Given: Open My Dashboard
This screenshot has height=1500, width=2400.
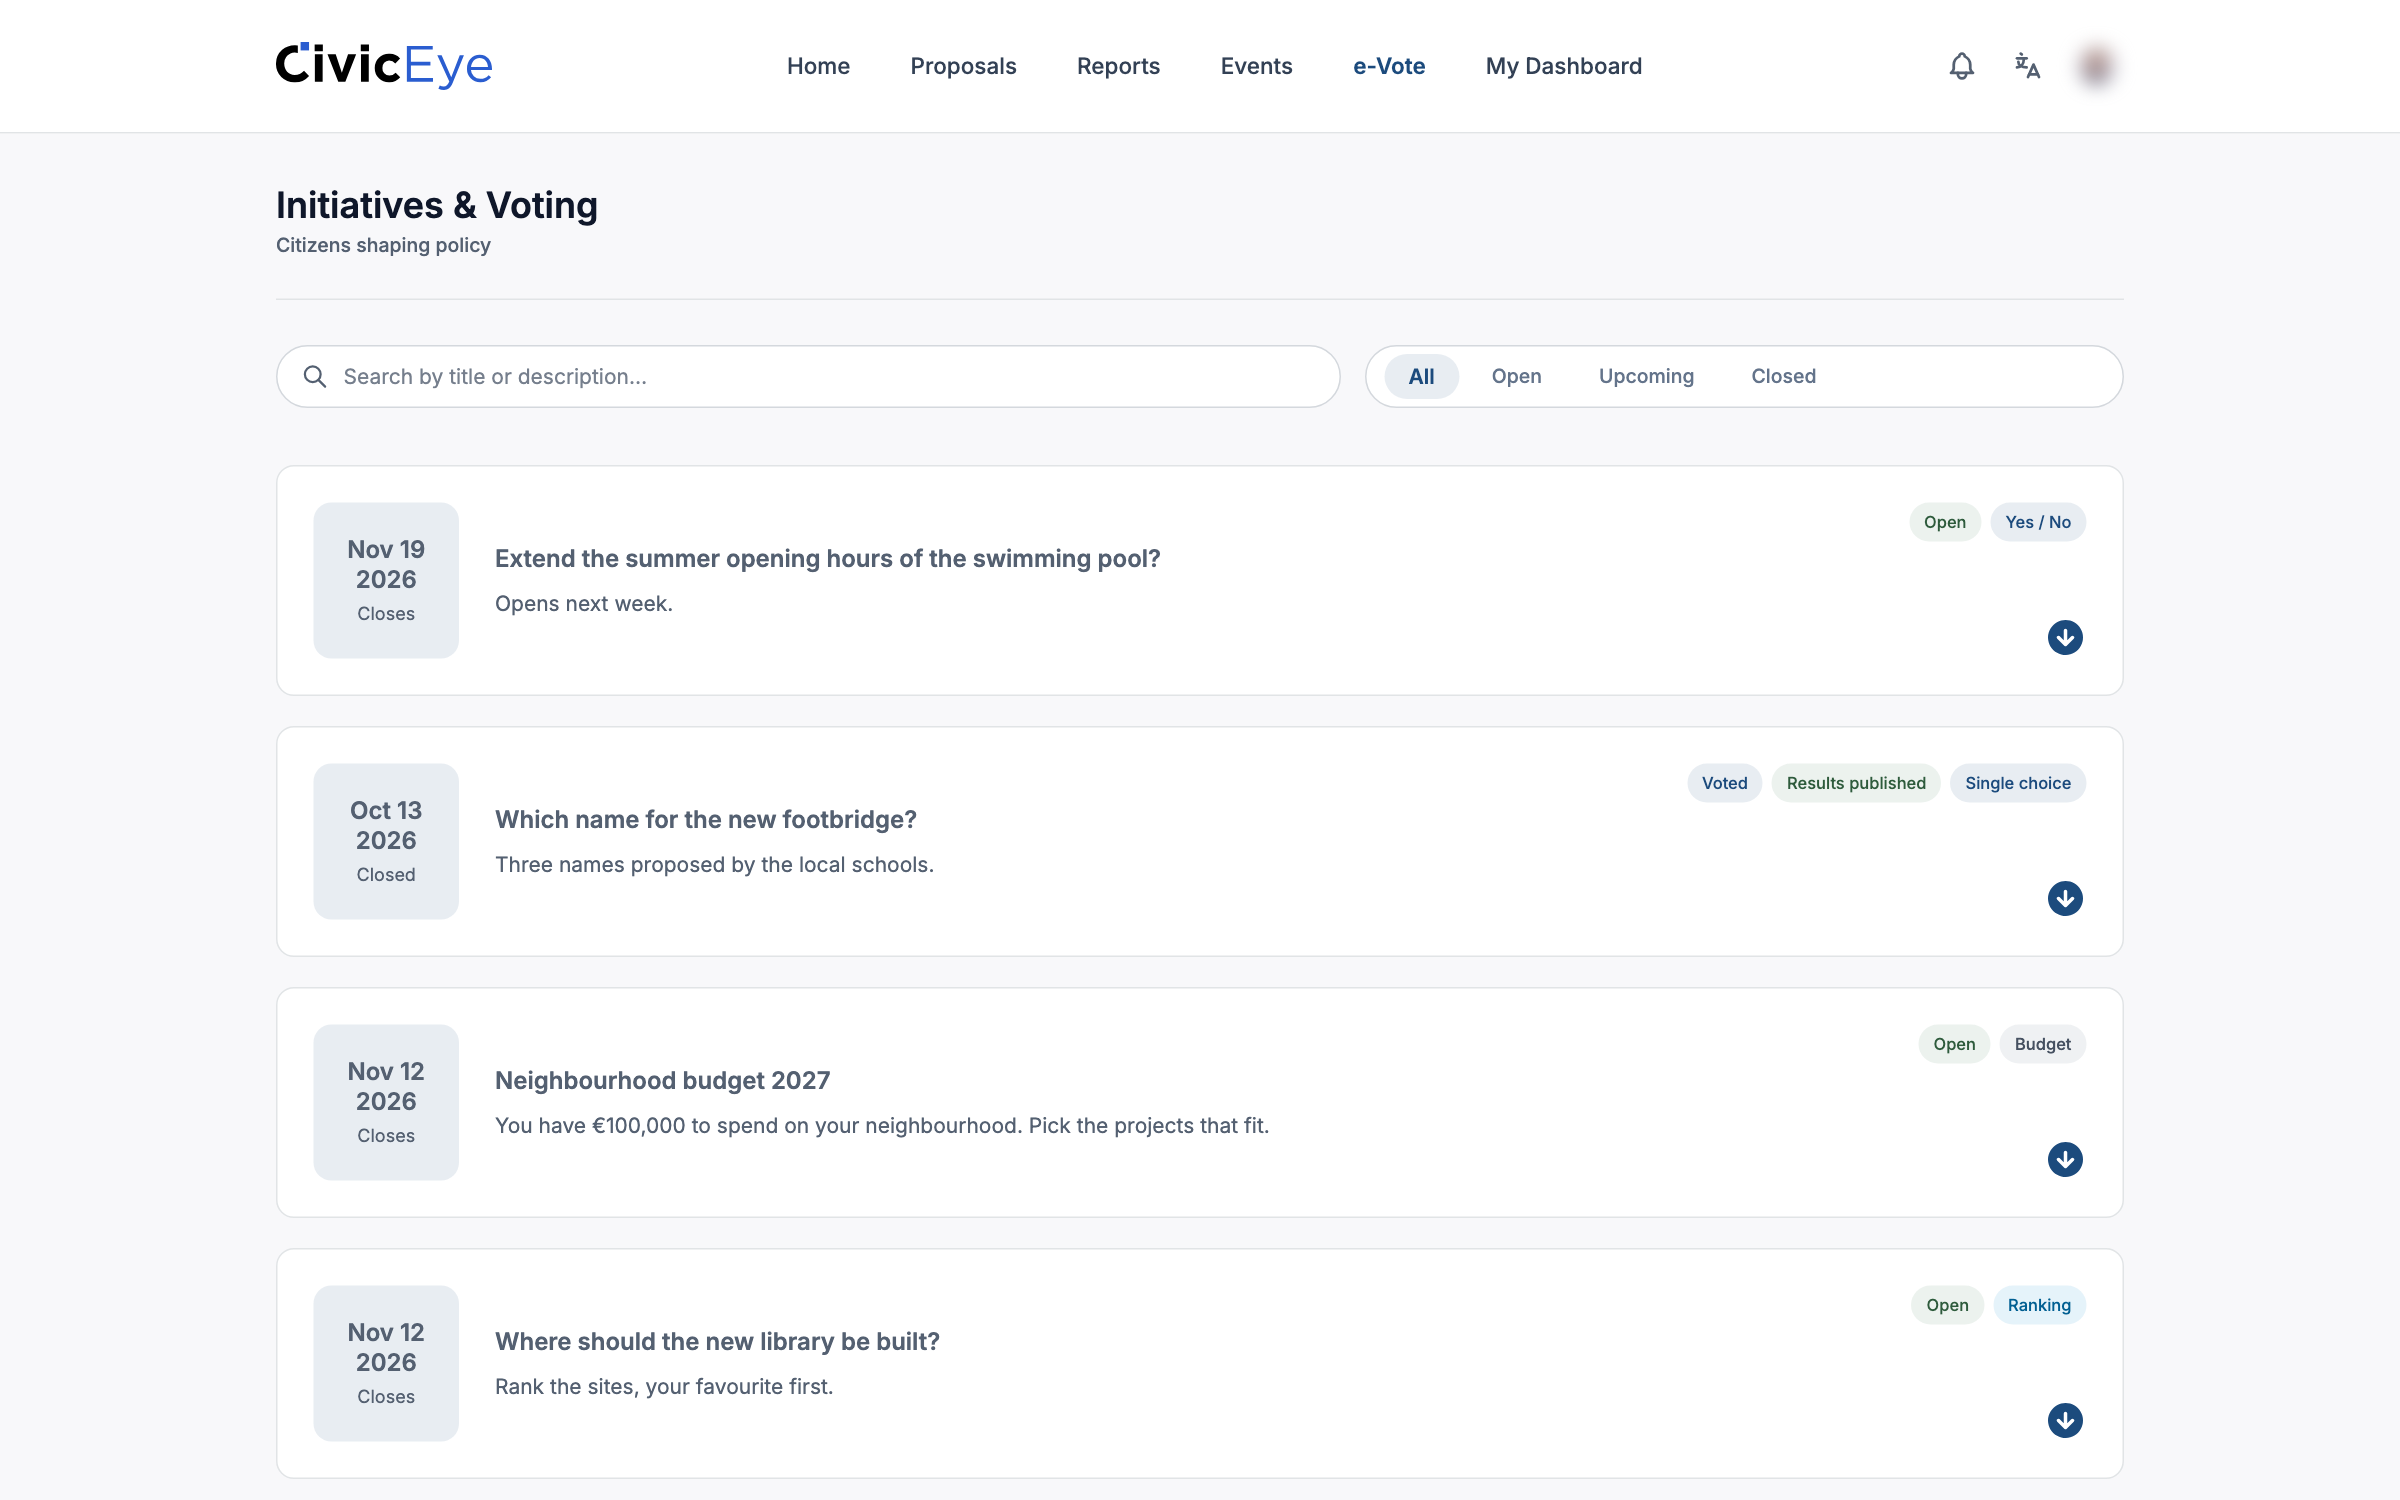Looking at the screenshot, I should point(1563,66).
